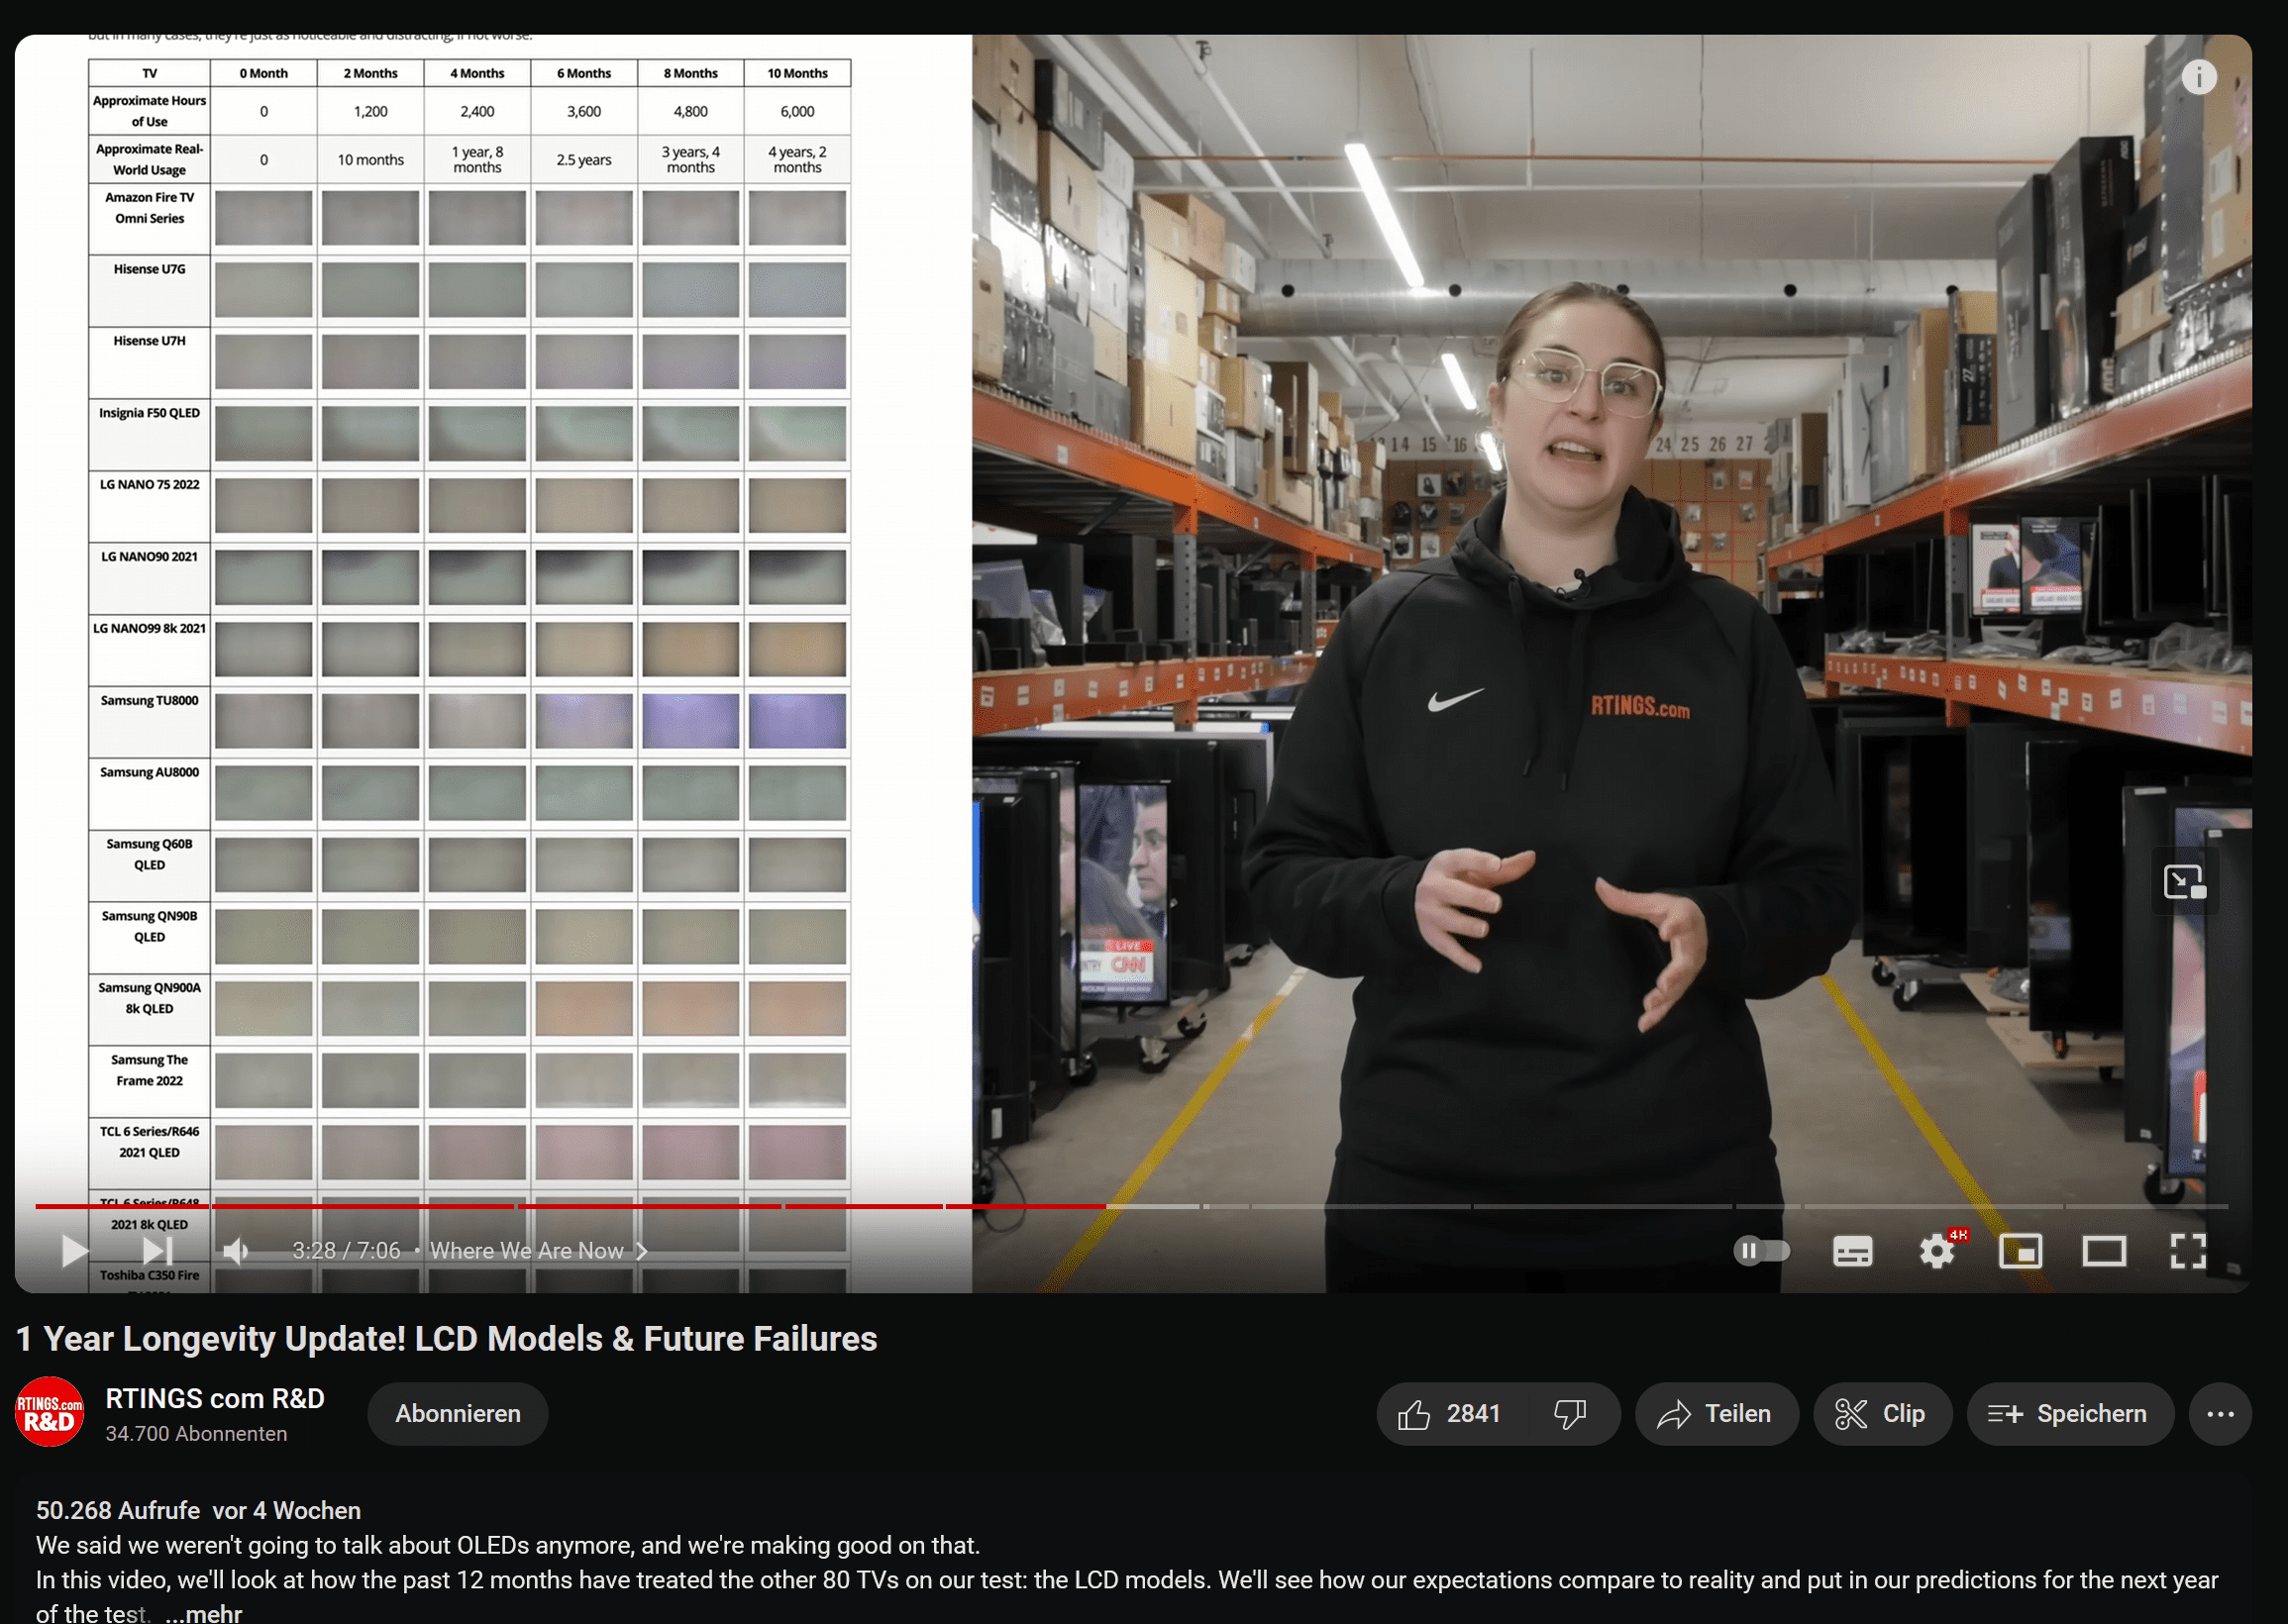Enable theater mode view
Viewport: 2288px width, 1624px height.
[2104, 1250]
